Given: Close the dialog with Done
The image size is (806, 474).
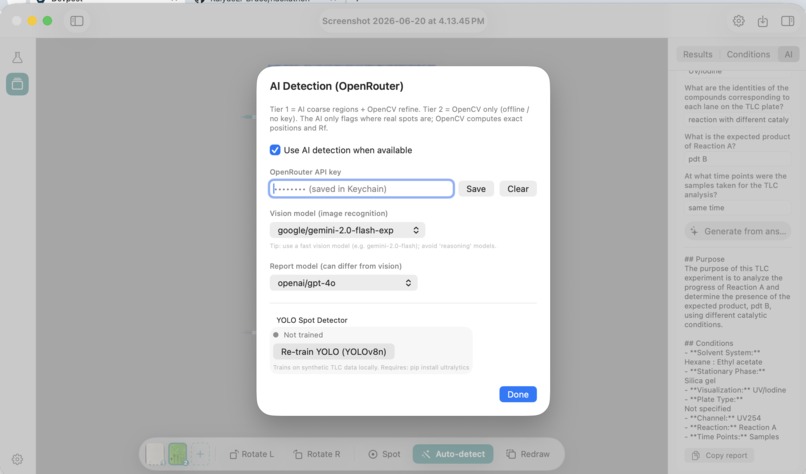Looking at the screenshot, I should point(518,394).
